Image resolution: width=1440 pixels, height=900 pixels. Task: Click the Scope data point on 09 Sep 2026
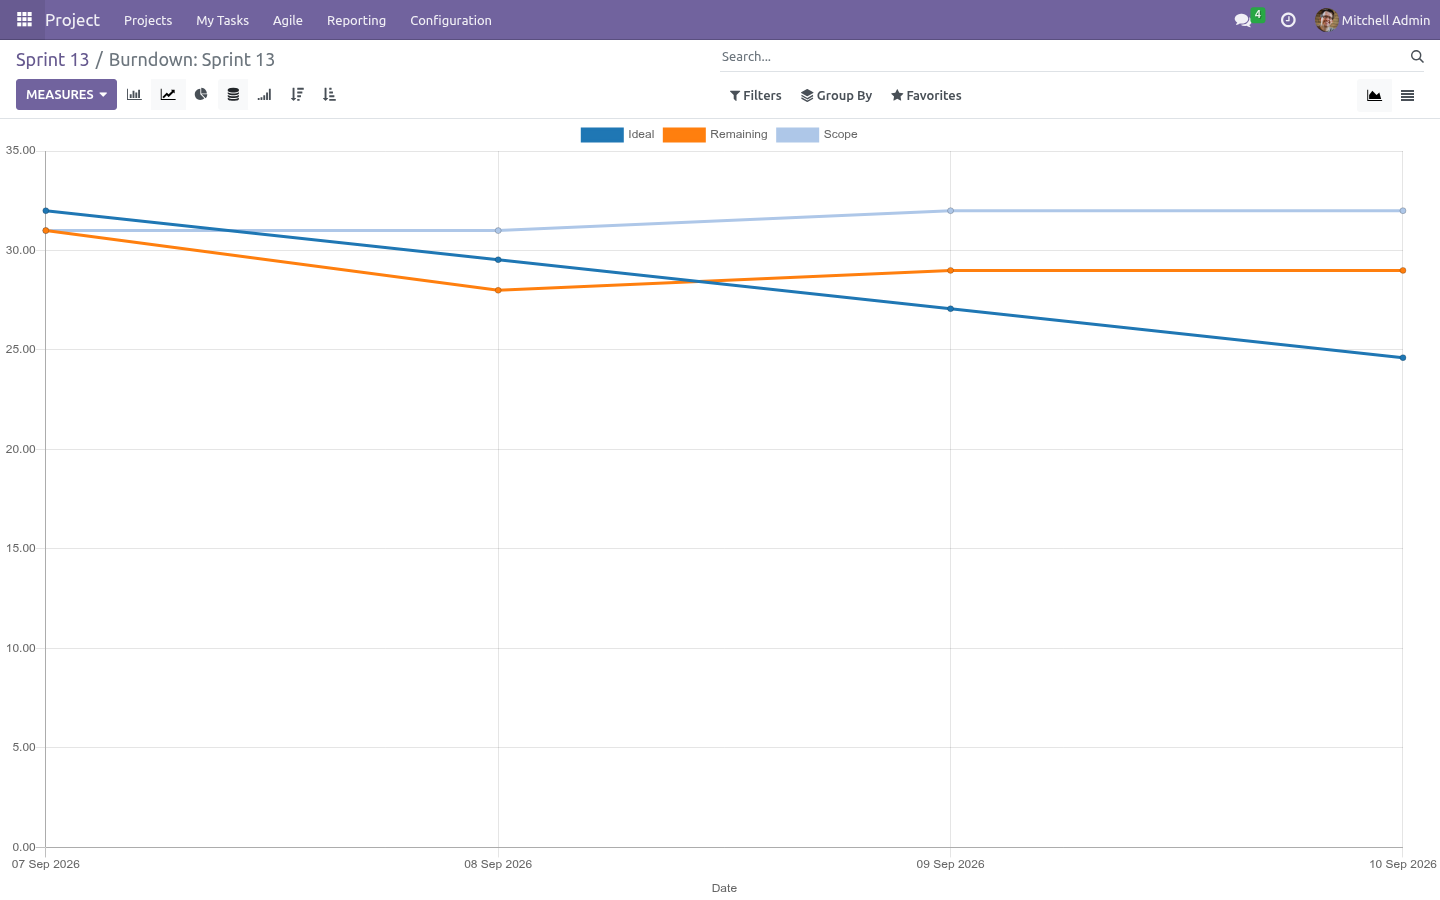(950, 211)
